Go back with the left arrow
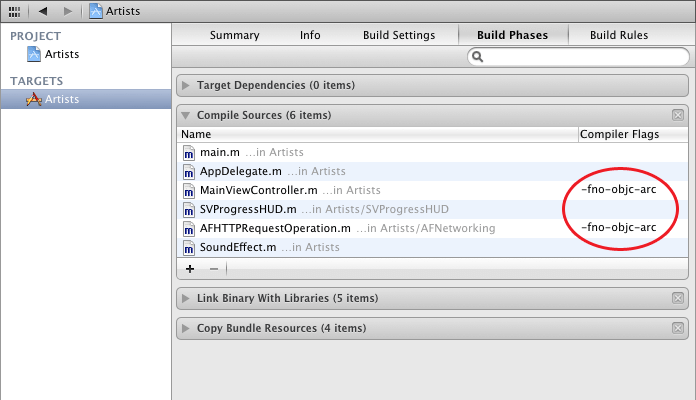The image size is (696, 400). (45, 11)
